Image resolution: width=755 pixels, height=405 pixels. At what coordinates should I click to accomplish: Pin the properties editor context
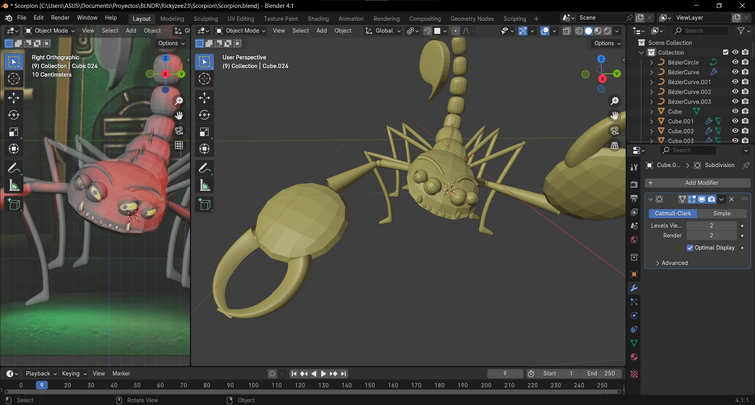pyautogui.click(x=746, y=165)
